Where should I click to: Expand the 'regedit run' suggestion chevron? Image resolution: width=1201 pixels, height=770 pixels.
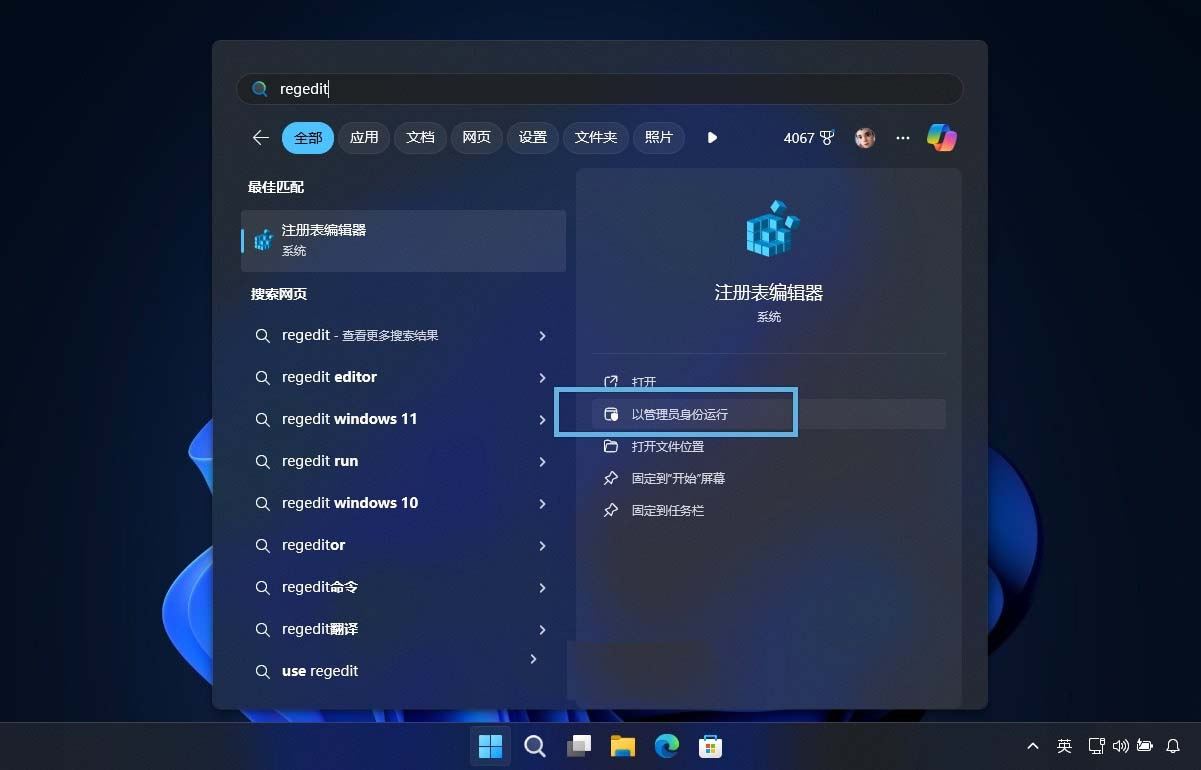(542, 462)
